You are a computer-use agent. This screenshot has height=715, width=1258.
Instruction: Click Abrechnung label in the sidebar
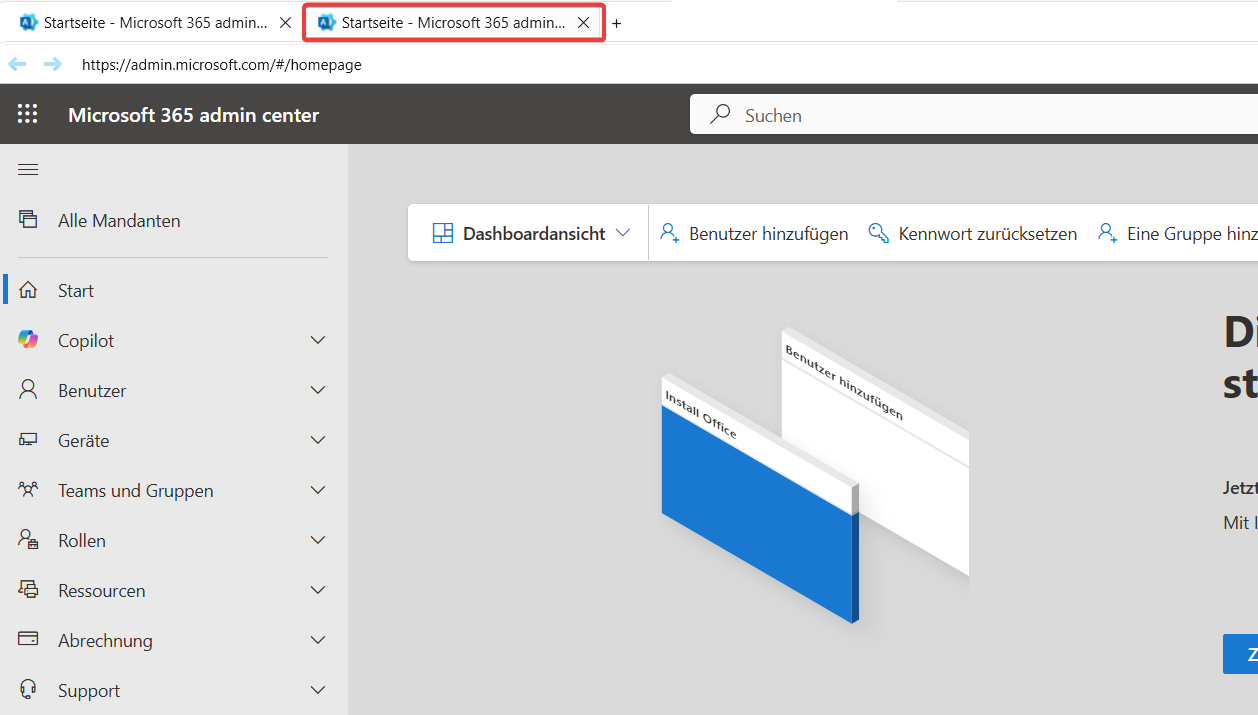click(x=105, y=641)
